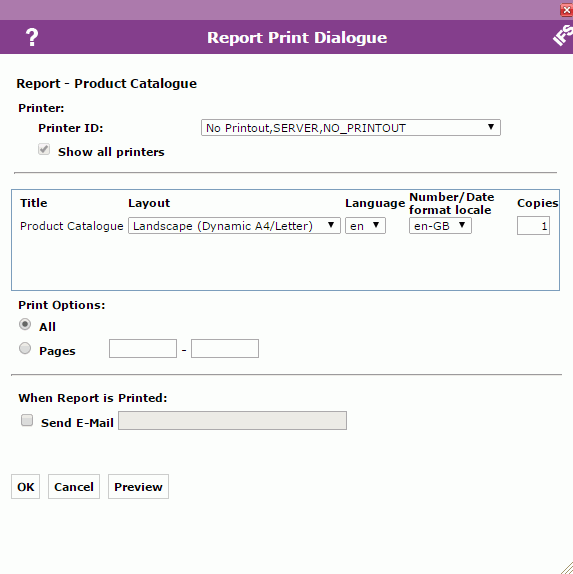This screenshot has height=574, width=573.
Task: Open the Language dropdown showing en
Action: point(365,226)
